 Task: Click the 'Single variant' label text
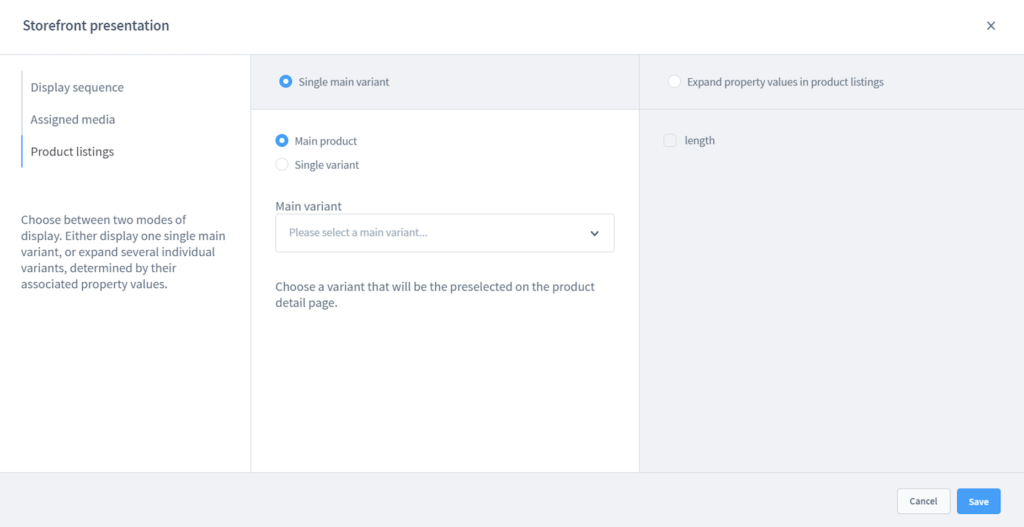(x=327, y=165)
